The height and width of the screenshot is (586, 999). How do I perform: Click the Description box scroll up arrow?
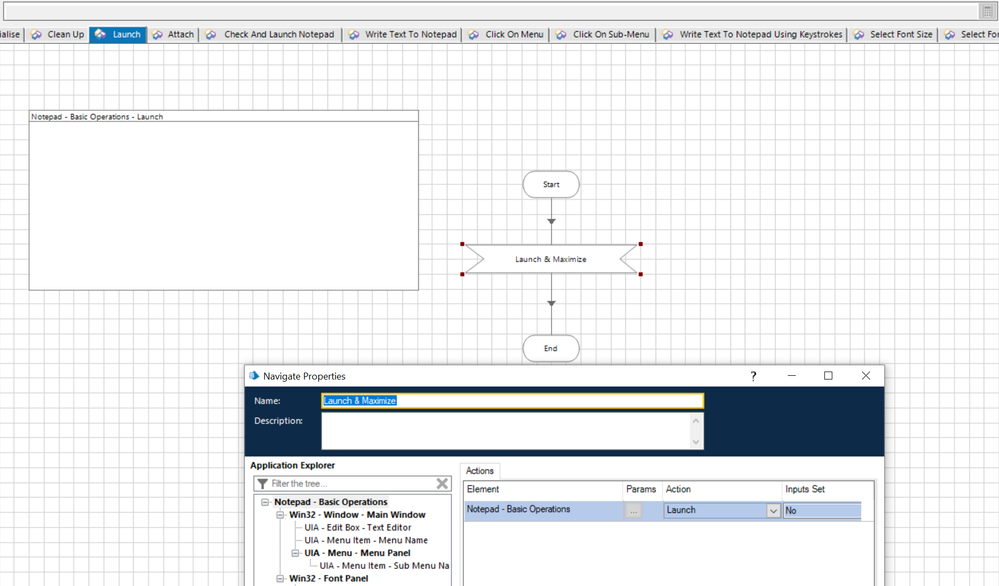click(x=696, y=420)
